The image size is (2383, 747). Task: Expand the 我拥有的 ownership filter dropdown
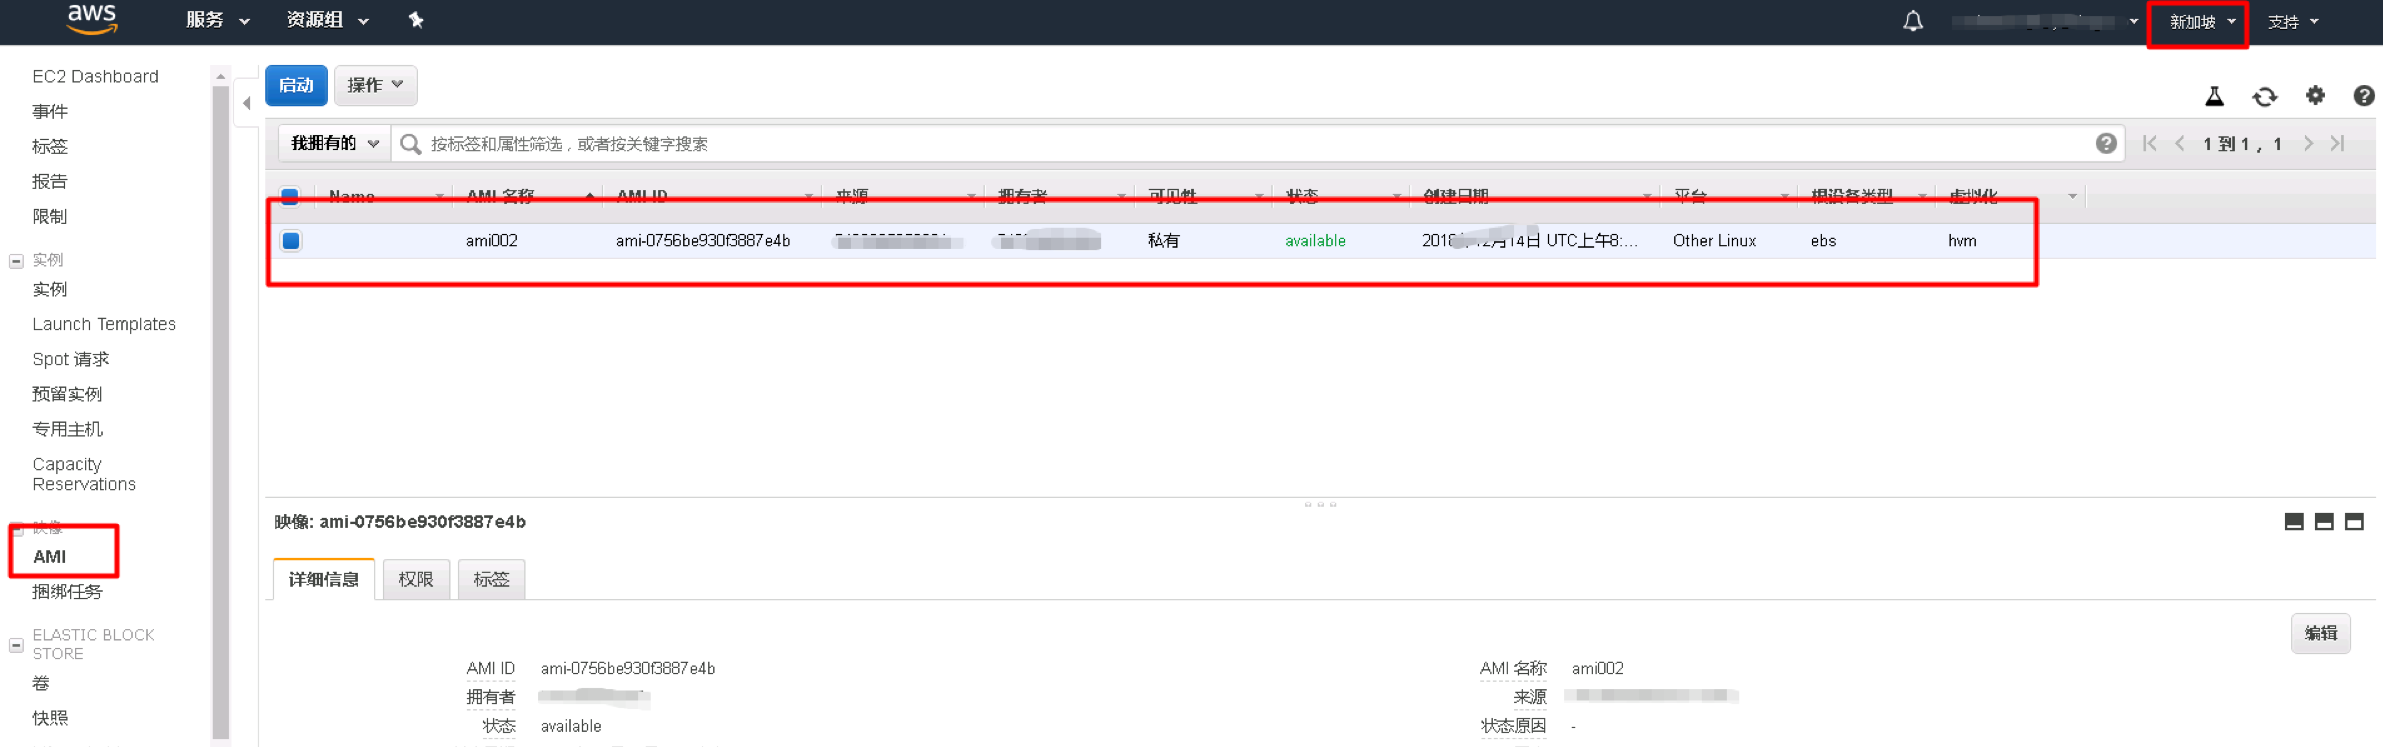click(x=334, y=144)
